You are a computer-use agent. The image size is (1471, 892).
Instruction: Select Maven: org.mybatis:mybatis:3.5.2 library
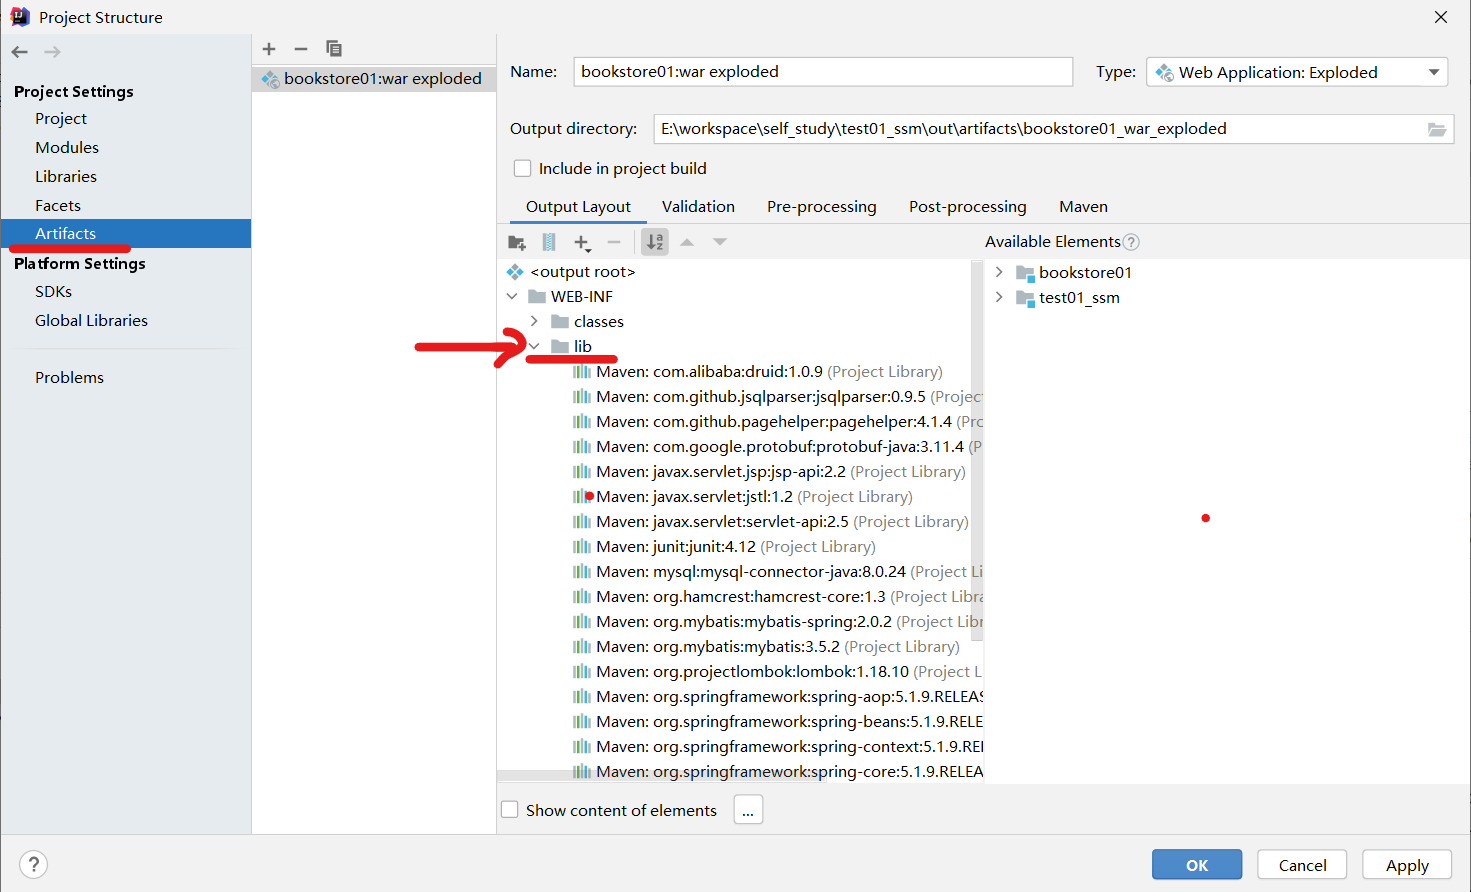pyautogui.click(x=766, y=647)
